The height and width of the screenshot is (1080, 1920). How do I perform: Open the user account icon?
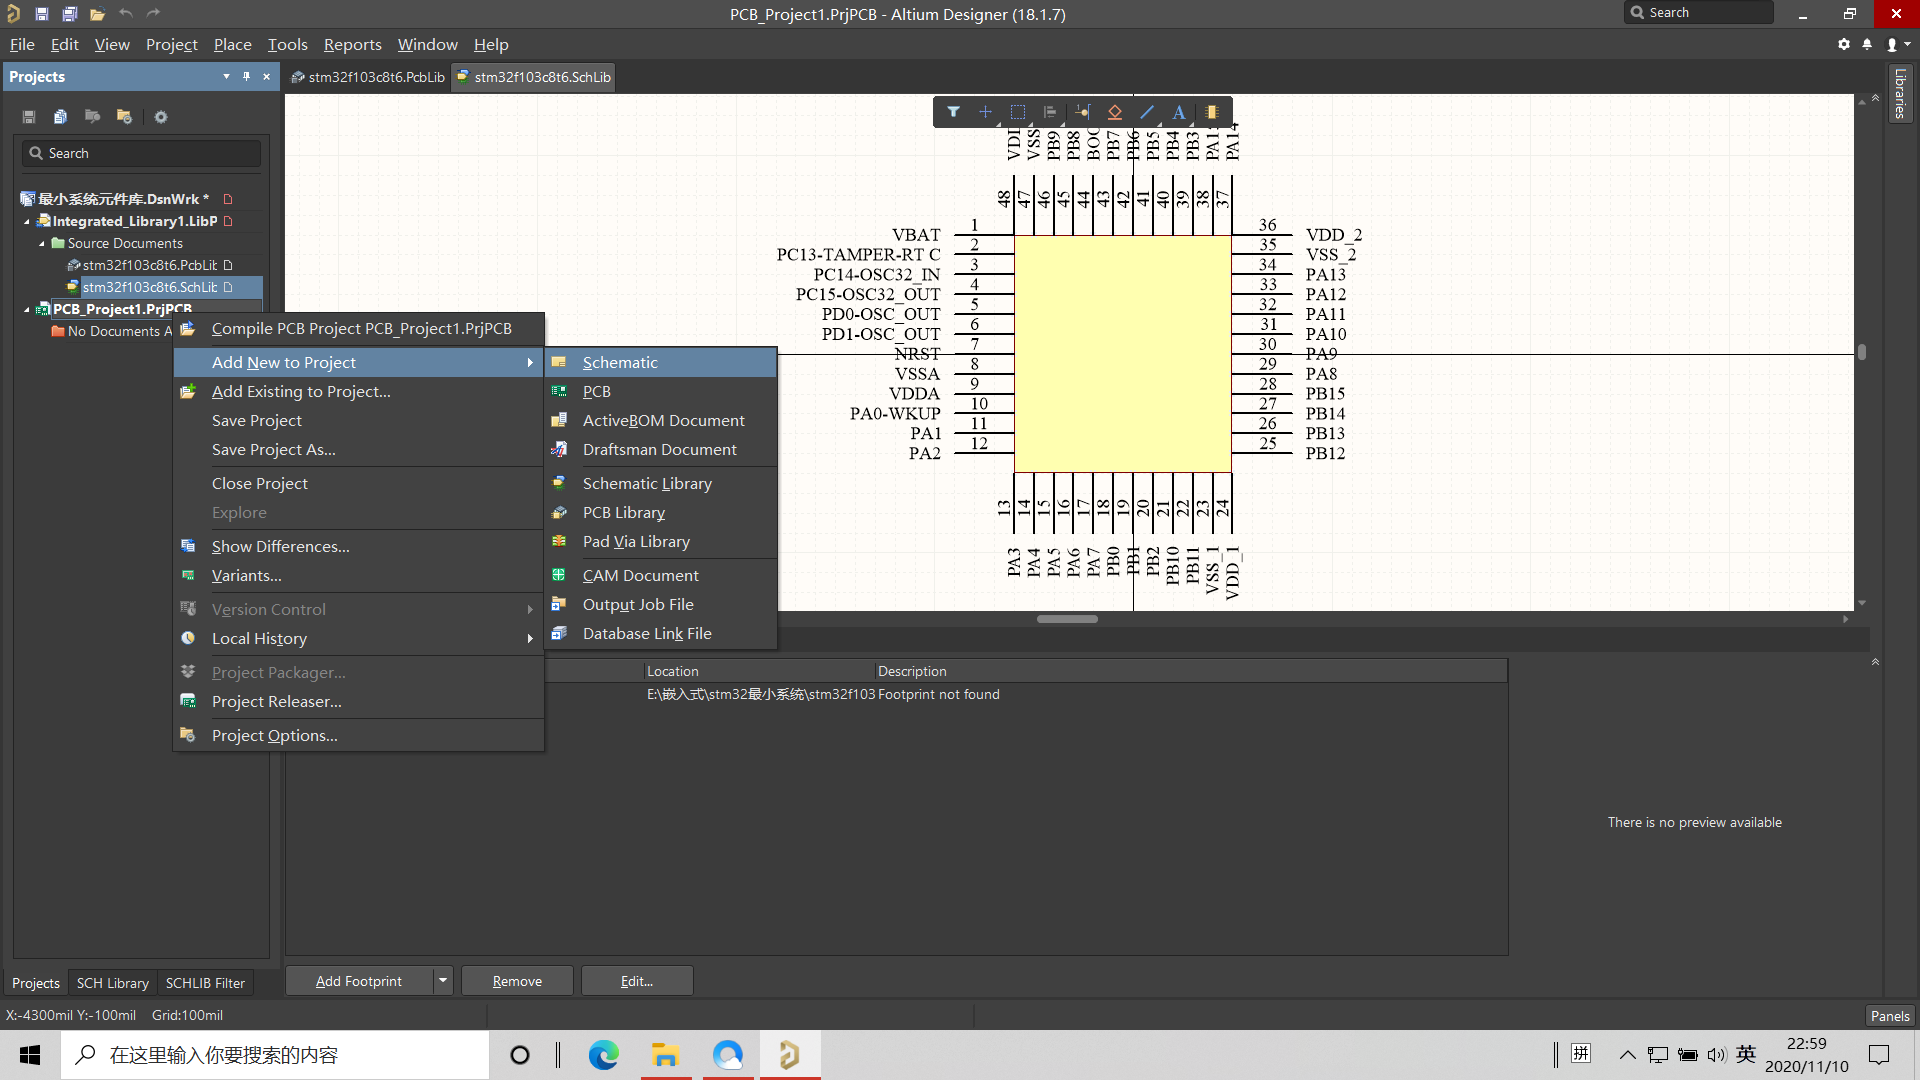[x=1892, y=44]
